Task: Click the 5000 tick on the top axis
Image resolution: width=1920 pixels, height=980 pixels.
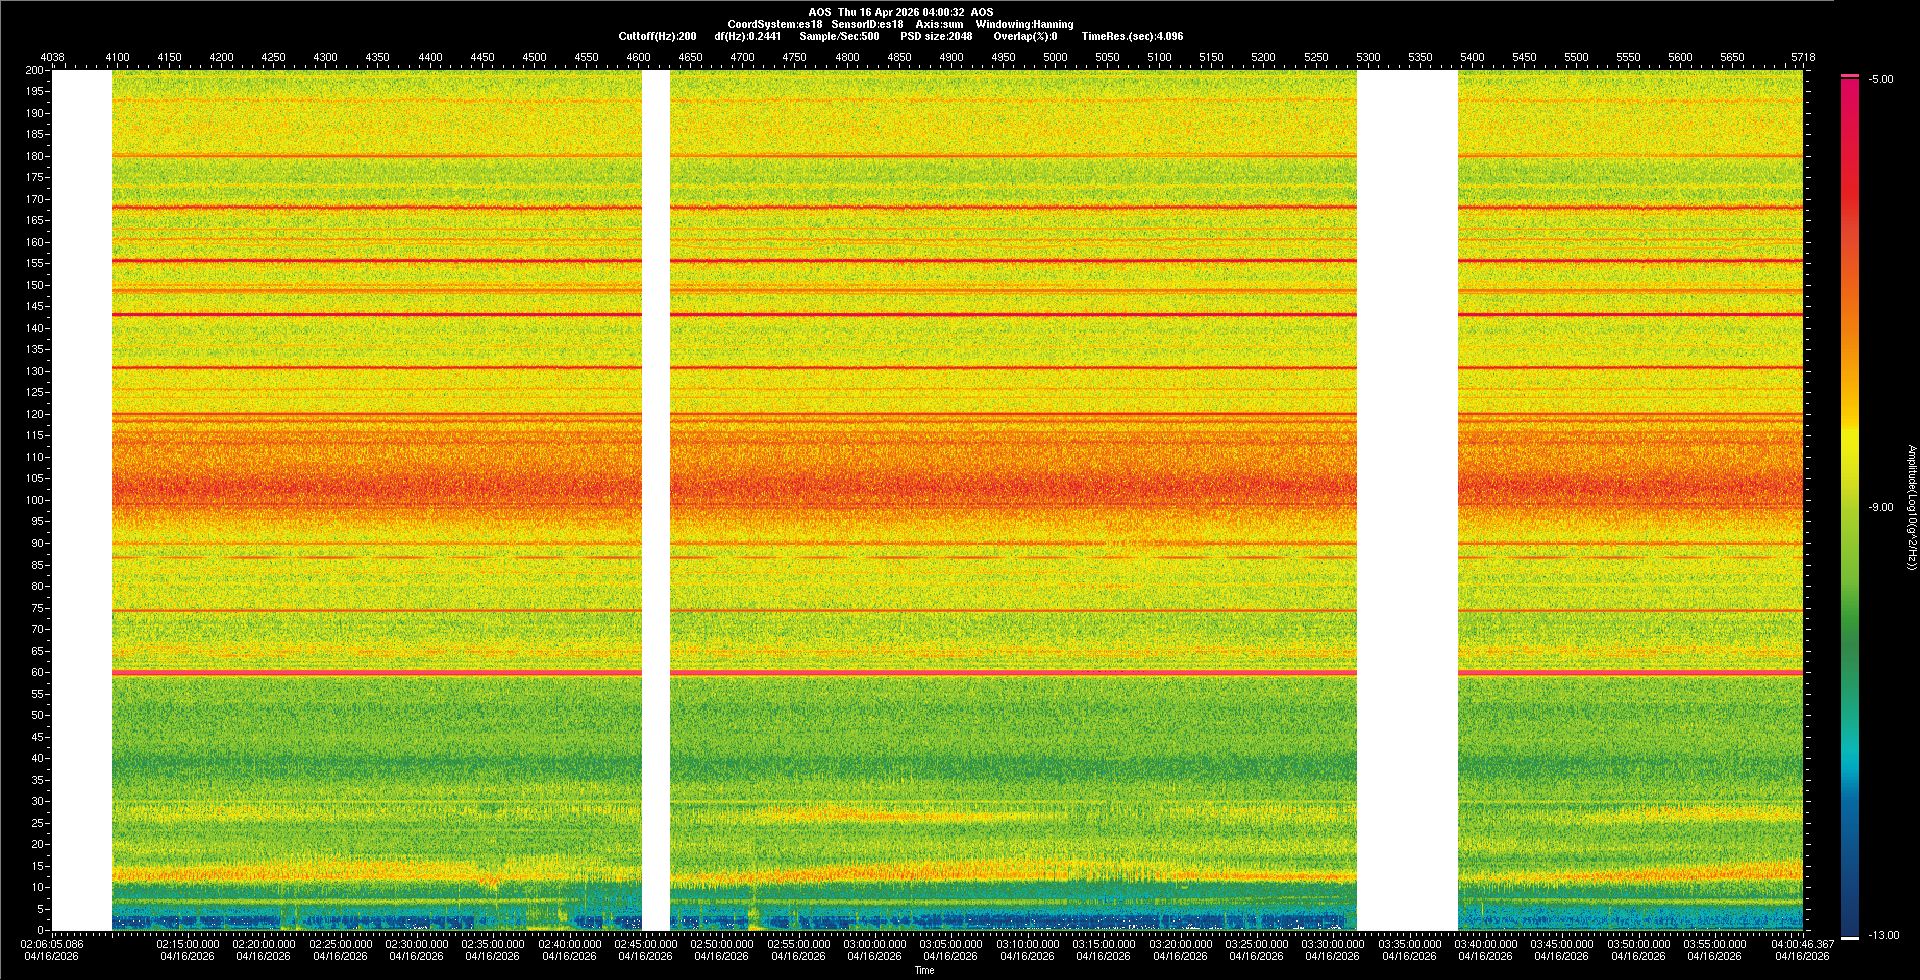Action: tap(1055, 57)
